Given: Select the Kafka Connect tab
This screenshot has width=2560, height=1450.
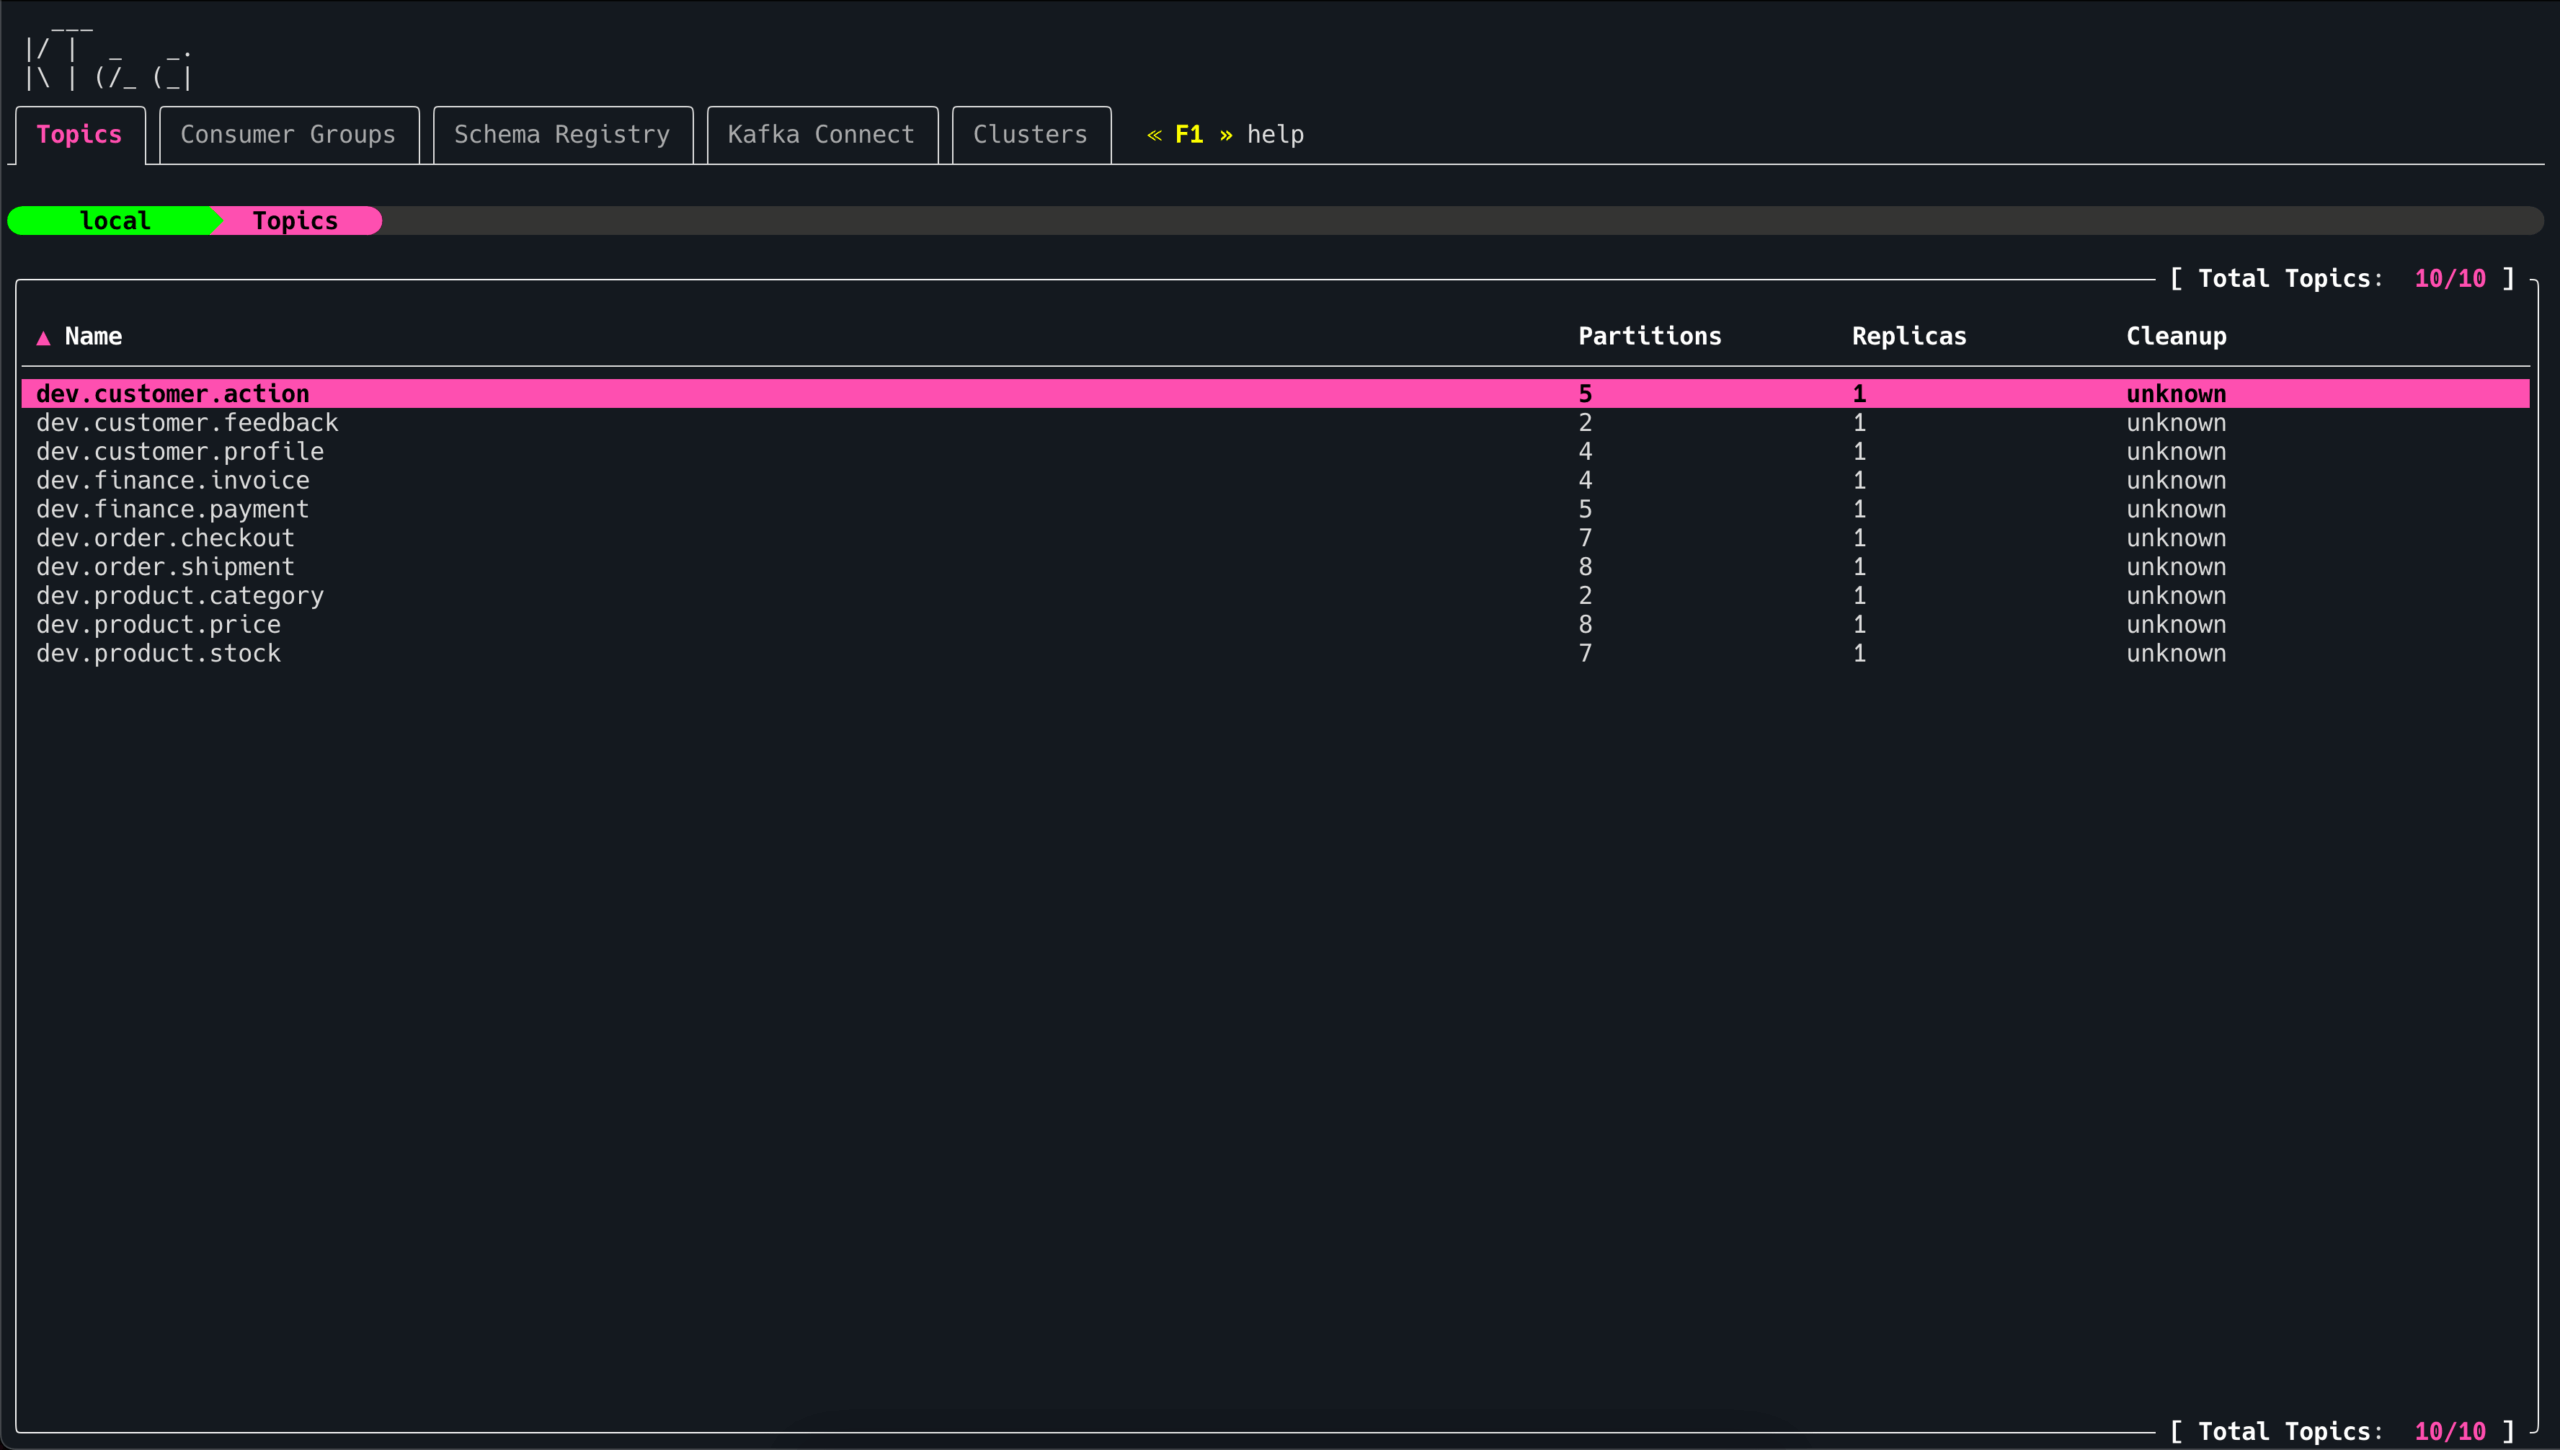Looking at the screenshot, I should click(x=821, y=135).
